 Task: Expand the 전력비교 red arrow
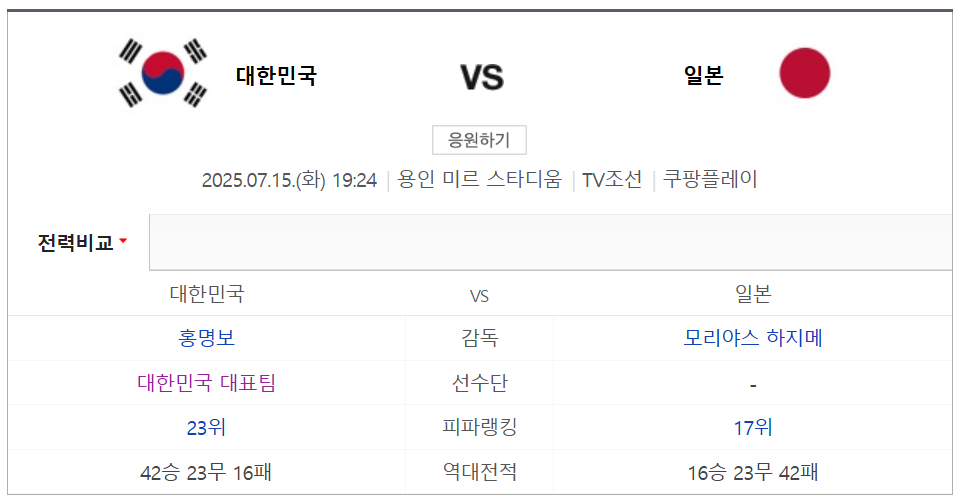(123, 241)
